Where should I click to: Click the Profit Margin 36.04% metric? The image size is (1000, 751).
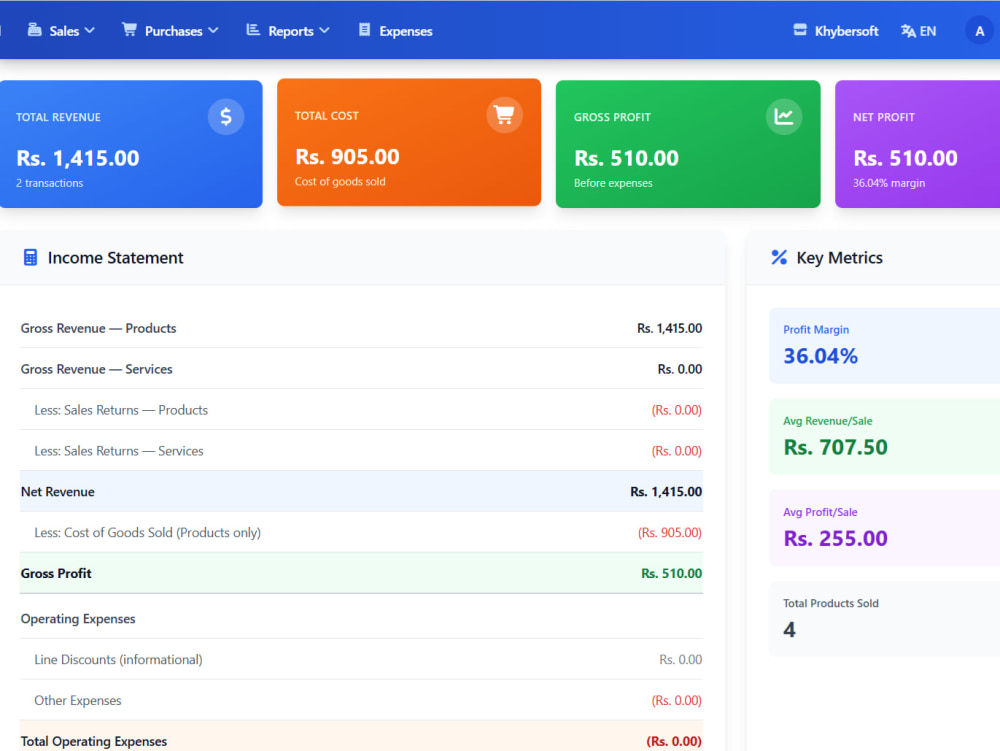pos(885,346)
